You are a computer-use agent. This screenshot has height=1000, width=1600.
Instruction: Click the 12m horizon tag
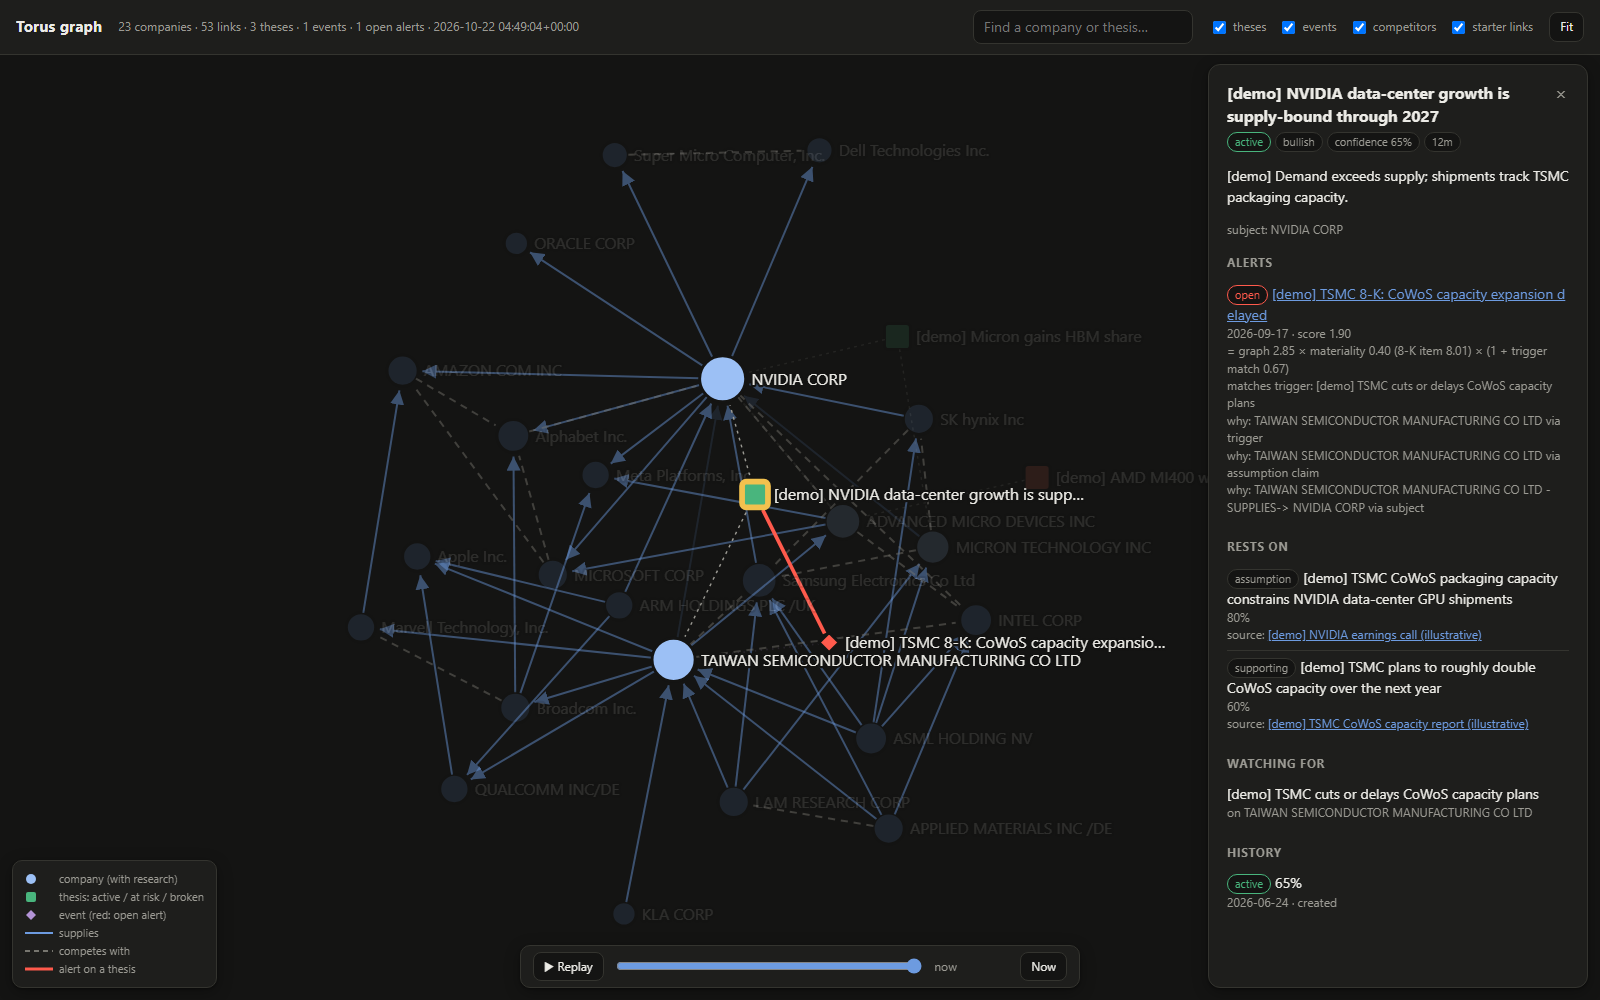point(1442,142)
